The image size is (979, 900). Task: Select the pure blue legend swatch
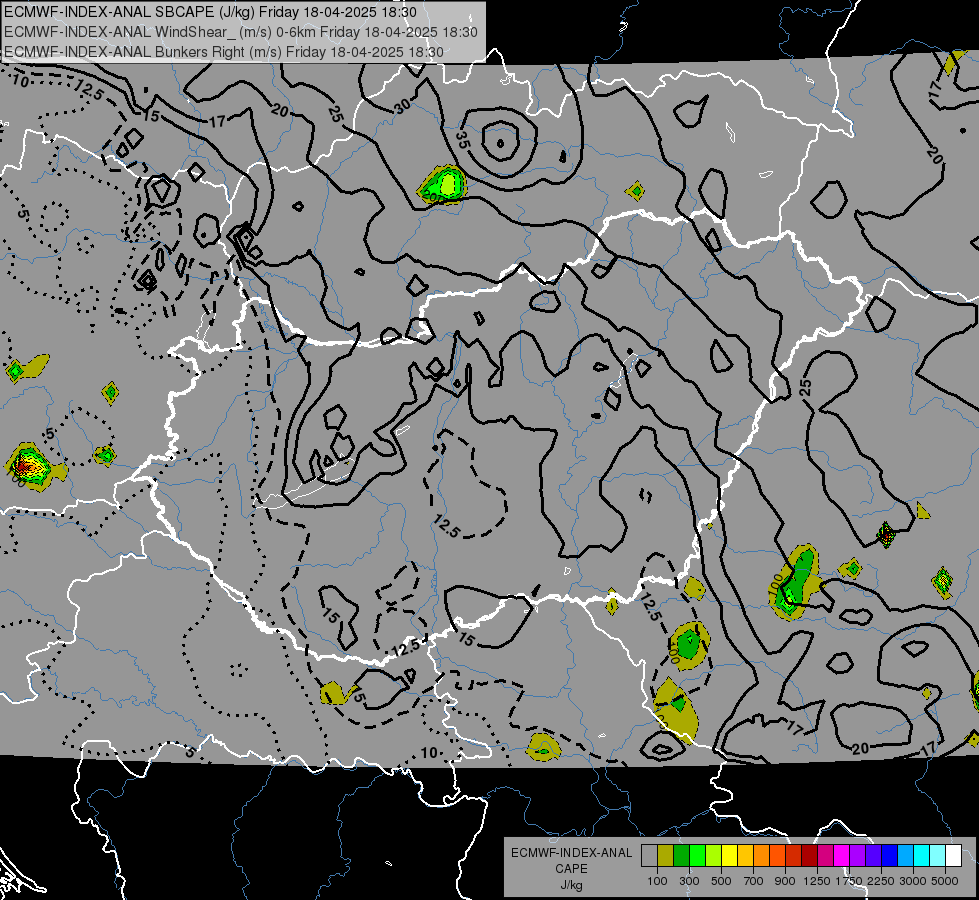tap(890, 855)
